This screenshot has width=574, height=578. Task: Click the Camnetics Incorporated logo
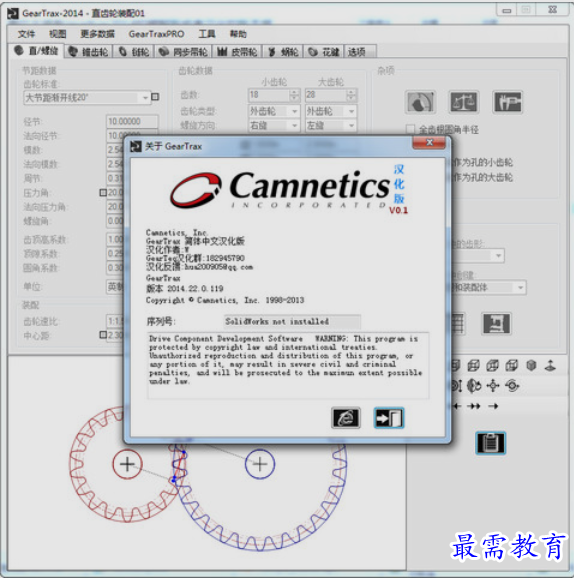tap(281, 189)
